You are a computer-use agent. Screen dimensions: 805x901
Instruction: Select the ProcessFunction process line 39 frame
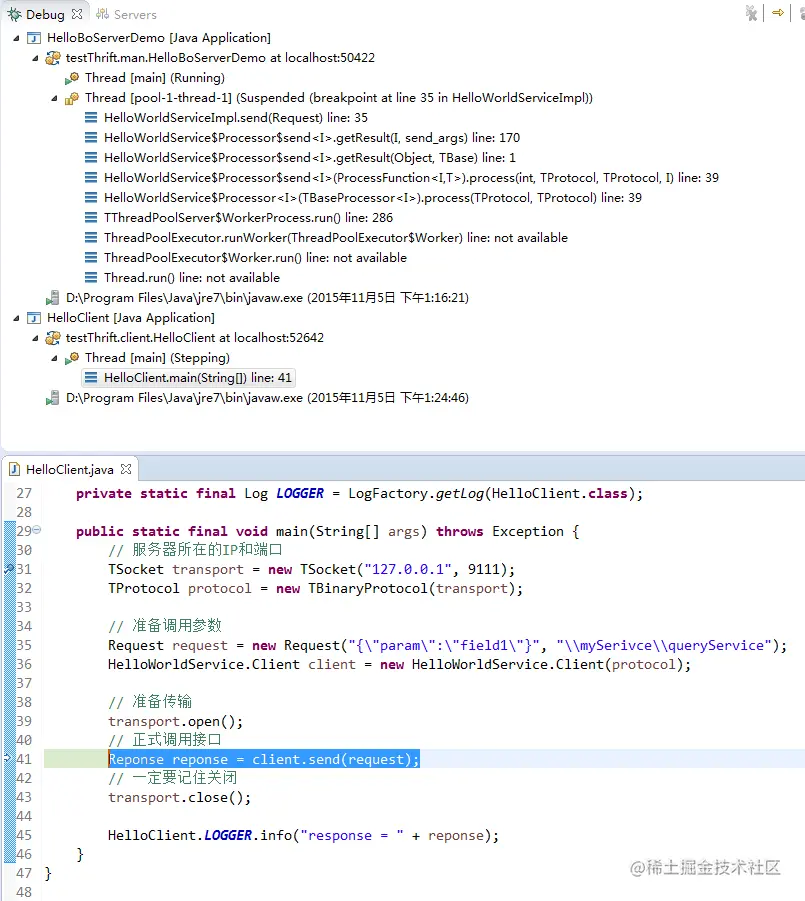click(411, 178)
